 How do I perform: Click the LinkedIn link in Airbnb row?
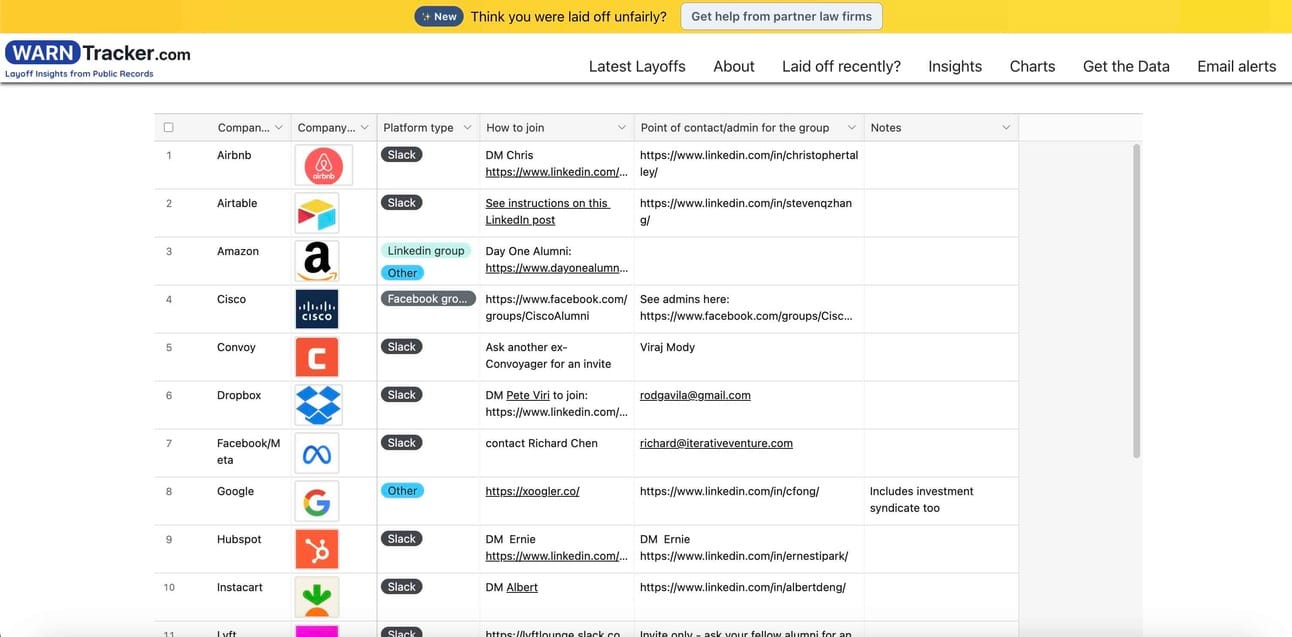coord(557,172)
